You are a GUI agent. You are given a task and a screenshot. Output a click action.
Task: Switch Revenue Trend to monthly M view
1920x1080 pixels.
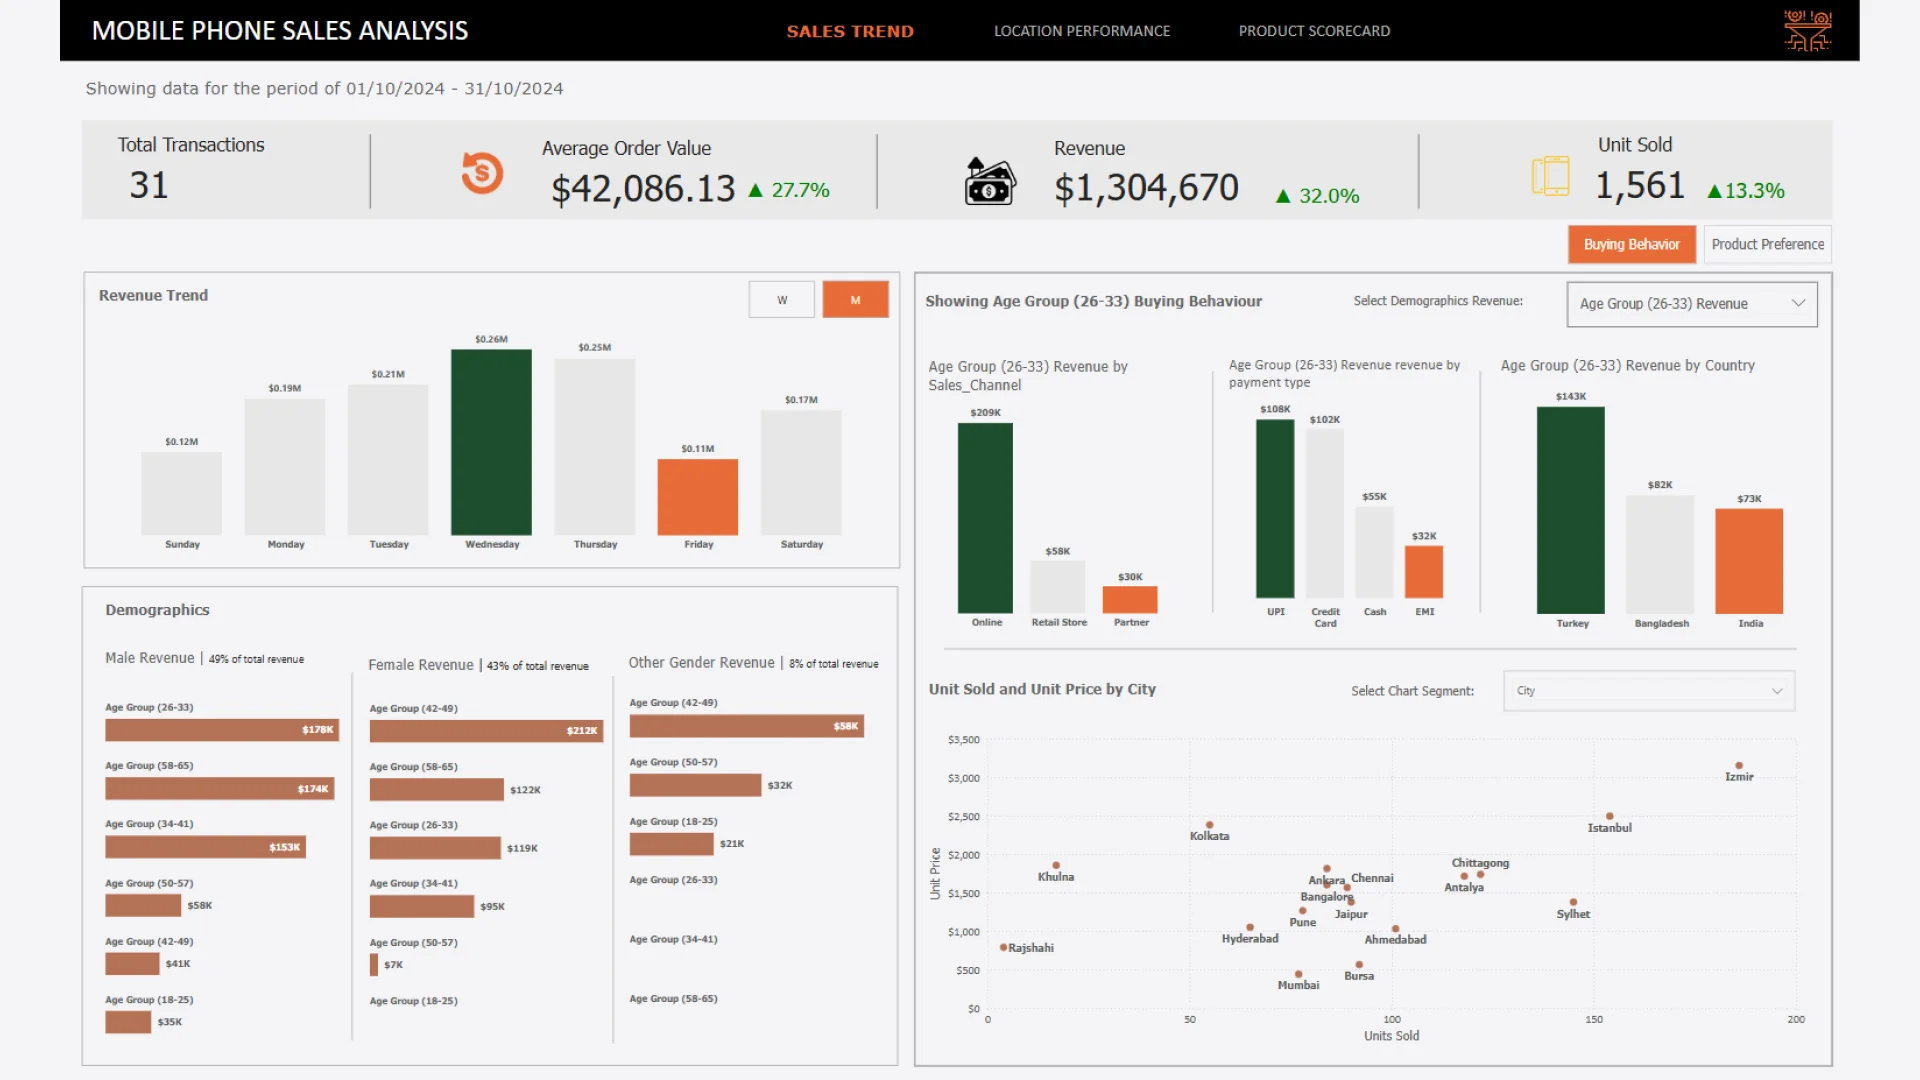(x=855, y=299)
